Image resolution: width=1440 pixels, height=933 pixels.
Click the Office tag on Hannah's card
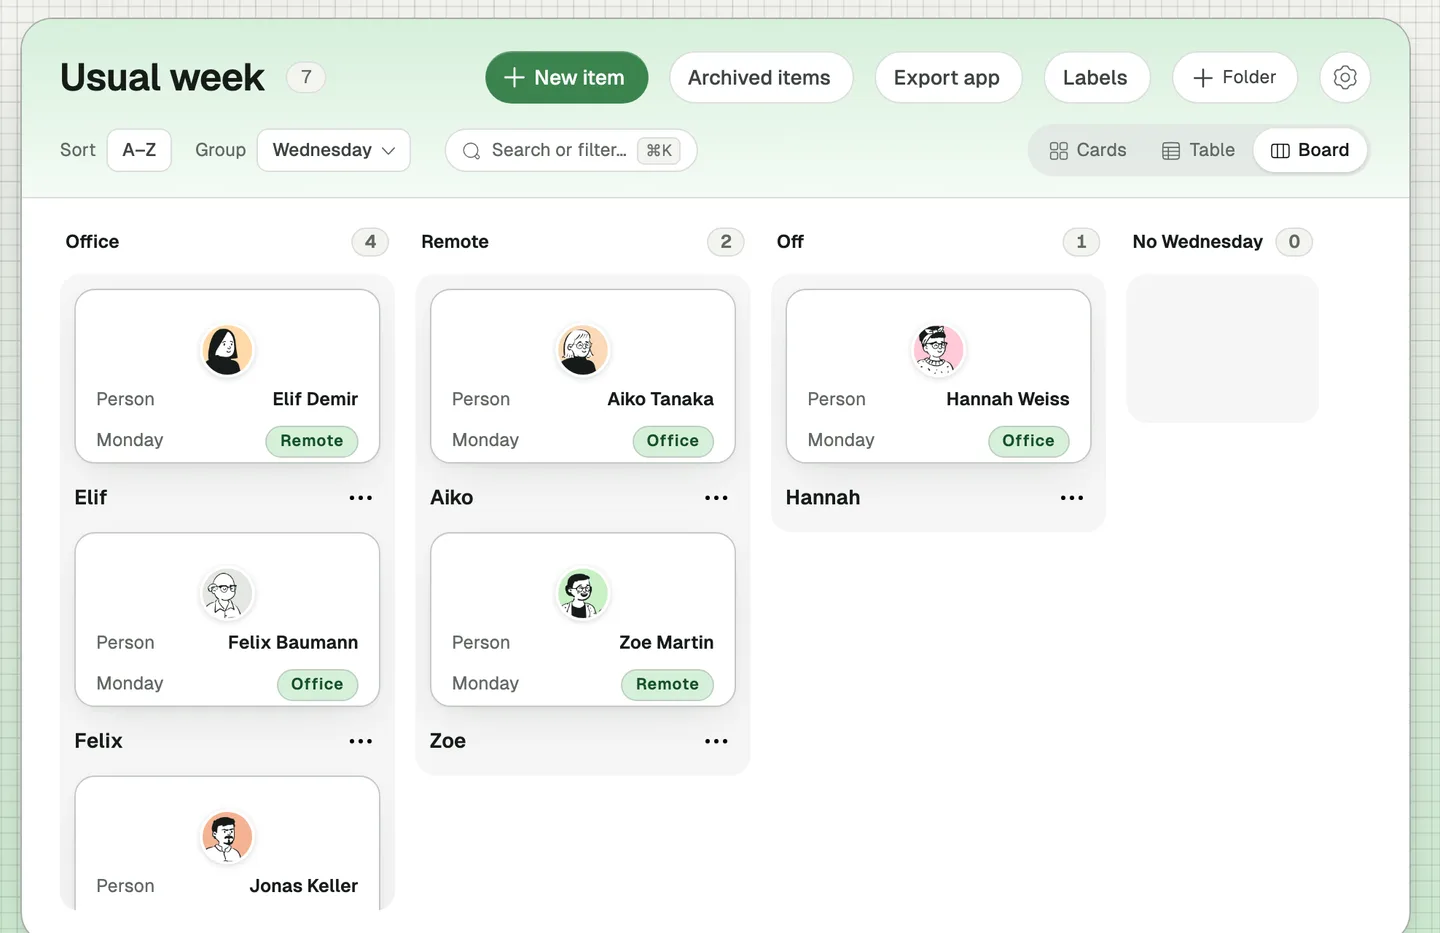point(1029,441)
